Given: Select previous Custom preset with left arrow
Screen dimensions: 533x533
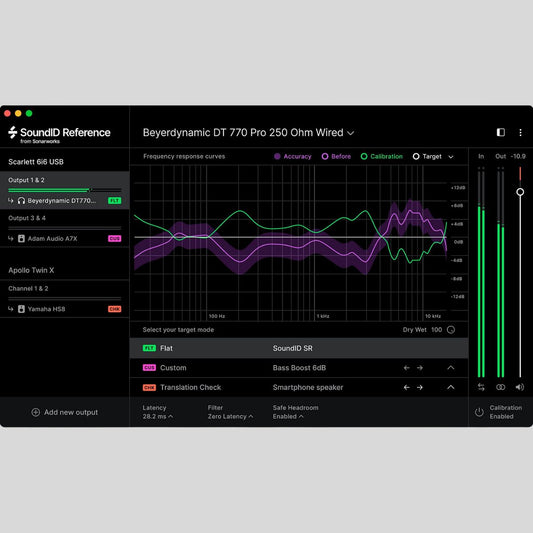Looking at the screenshot, I should click(407, 368).
